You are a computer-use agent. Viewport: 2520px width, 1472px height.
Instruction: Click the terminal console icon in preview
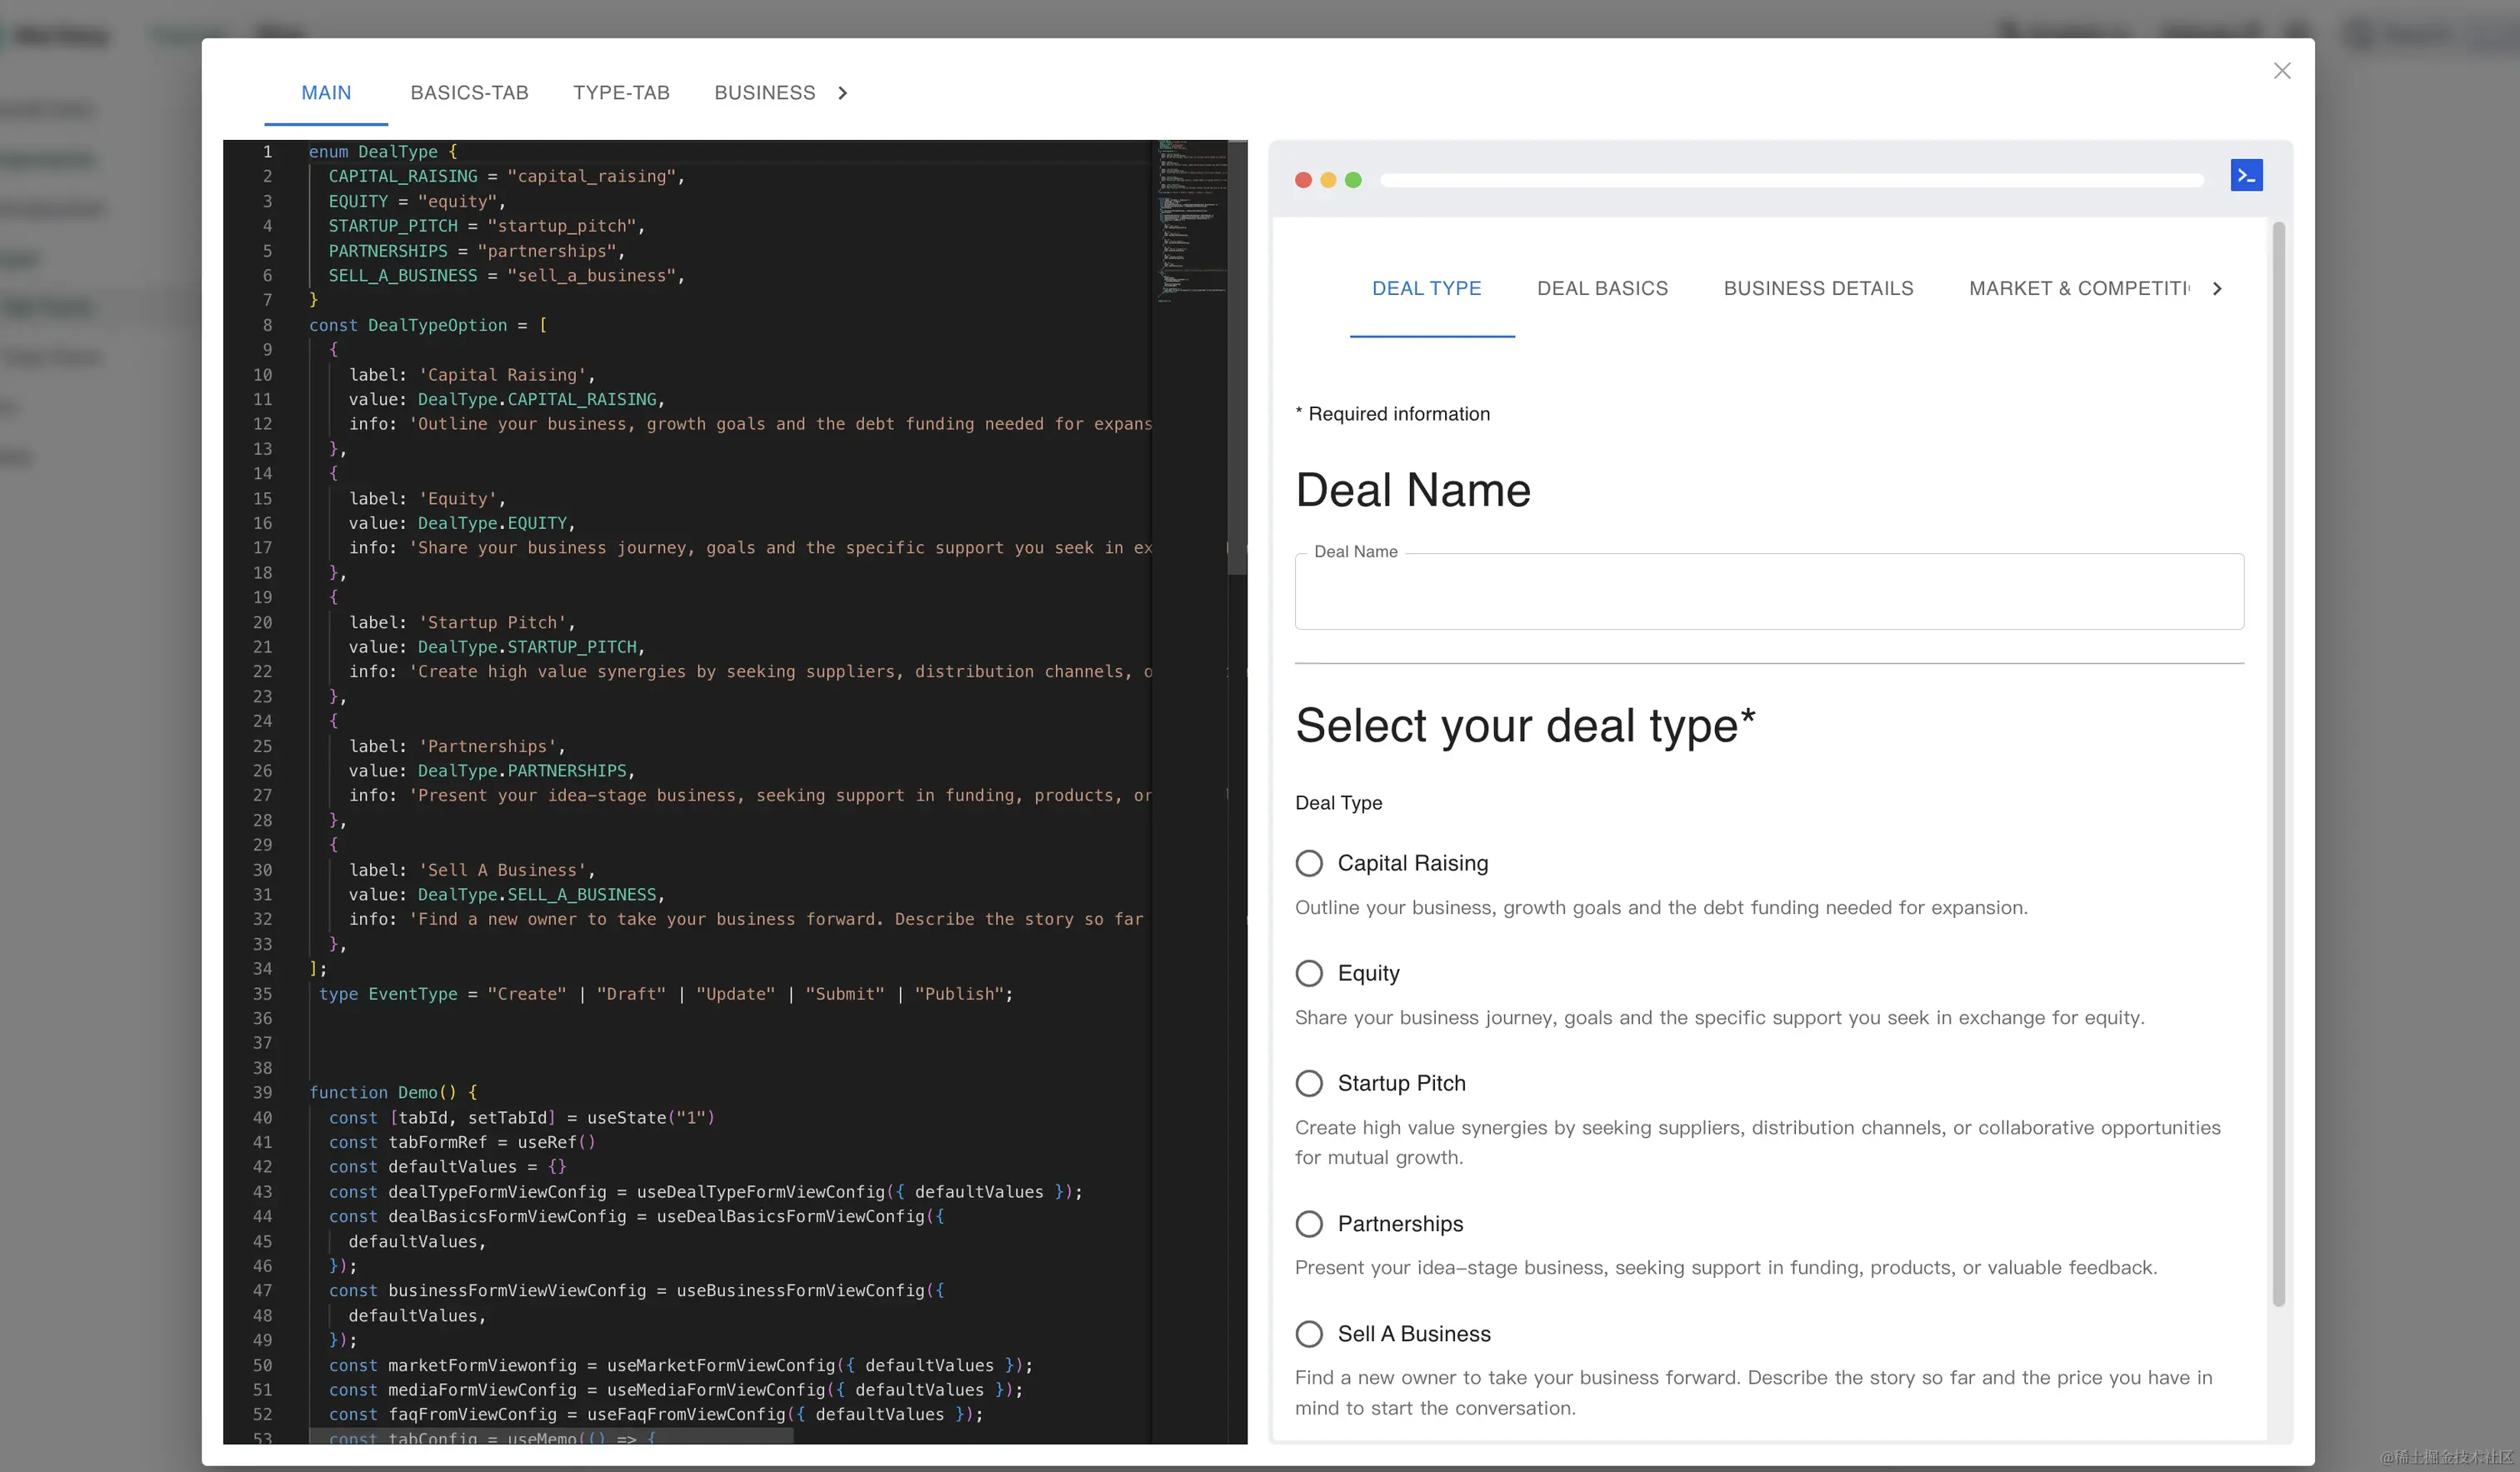click(x=2245, y=176)
